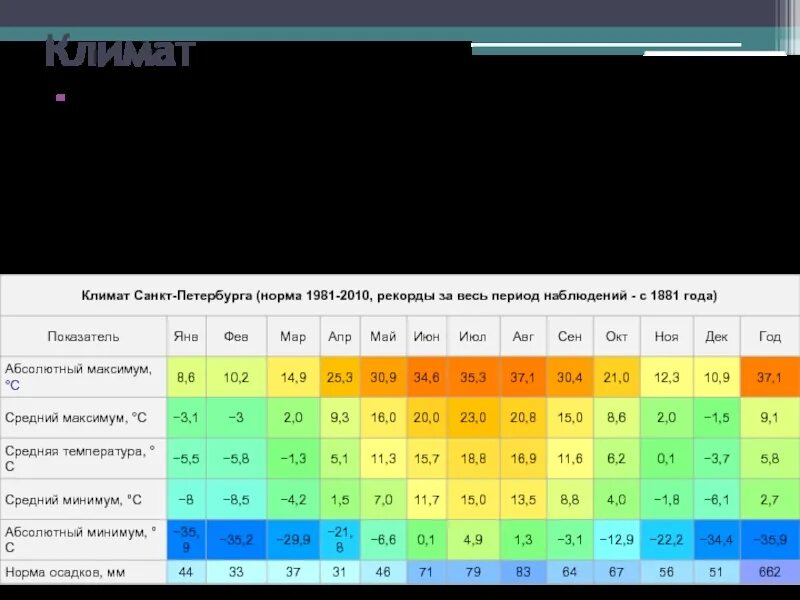This screenshot has width=800, height=600.
Task: Click the March average minimum "−4,2"
Action: click(293, 499)
